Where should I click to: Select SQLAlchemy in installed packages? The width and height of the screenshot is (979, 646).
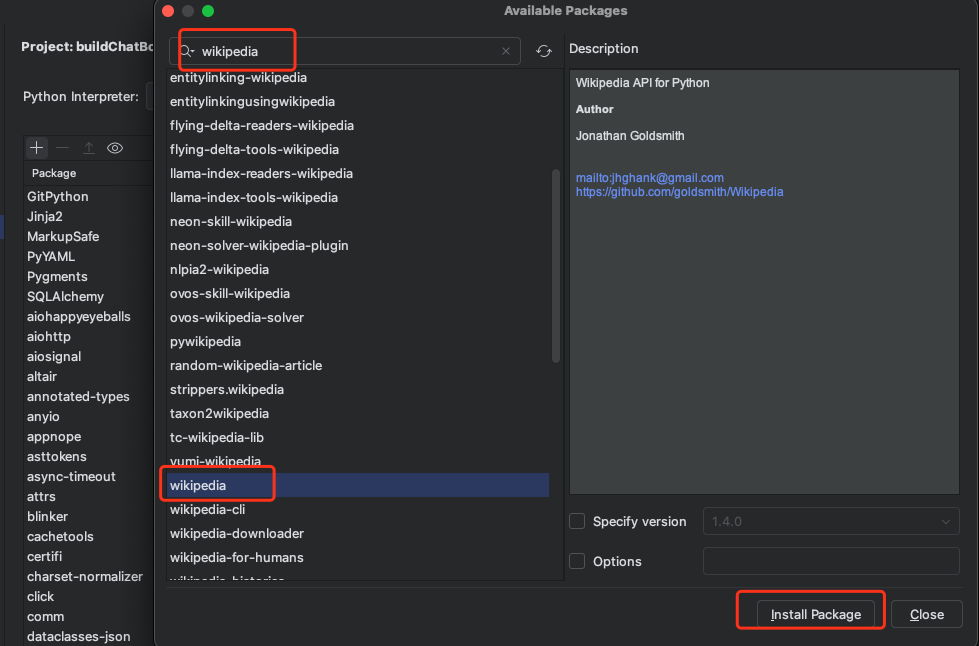[x=65, y=296]
